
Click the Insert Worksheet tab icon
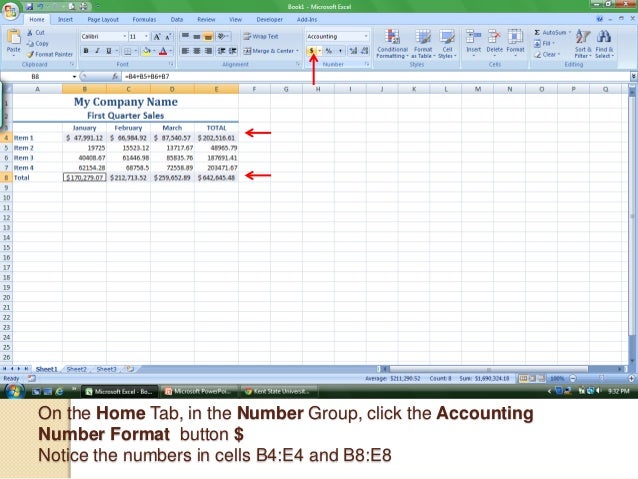click(x=130, y=369)
